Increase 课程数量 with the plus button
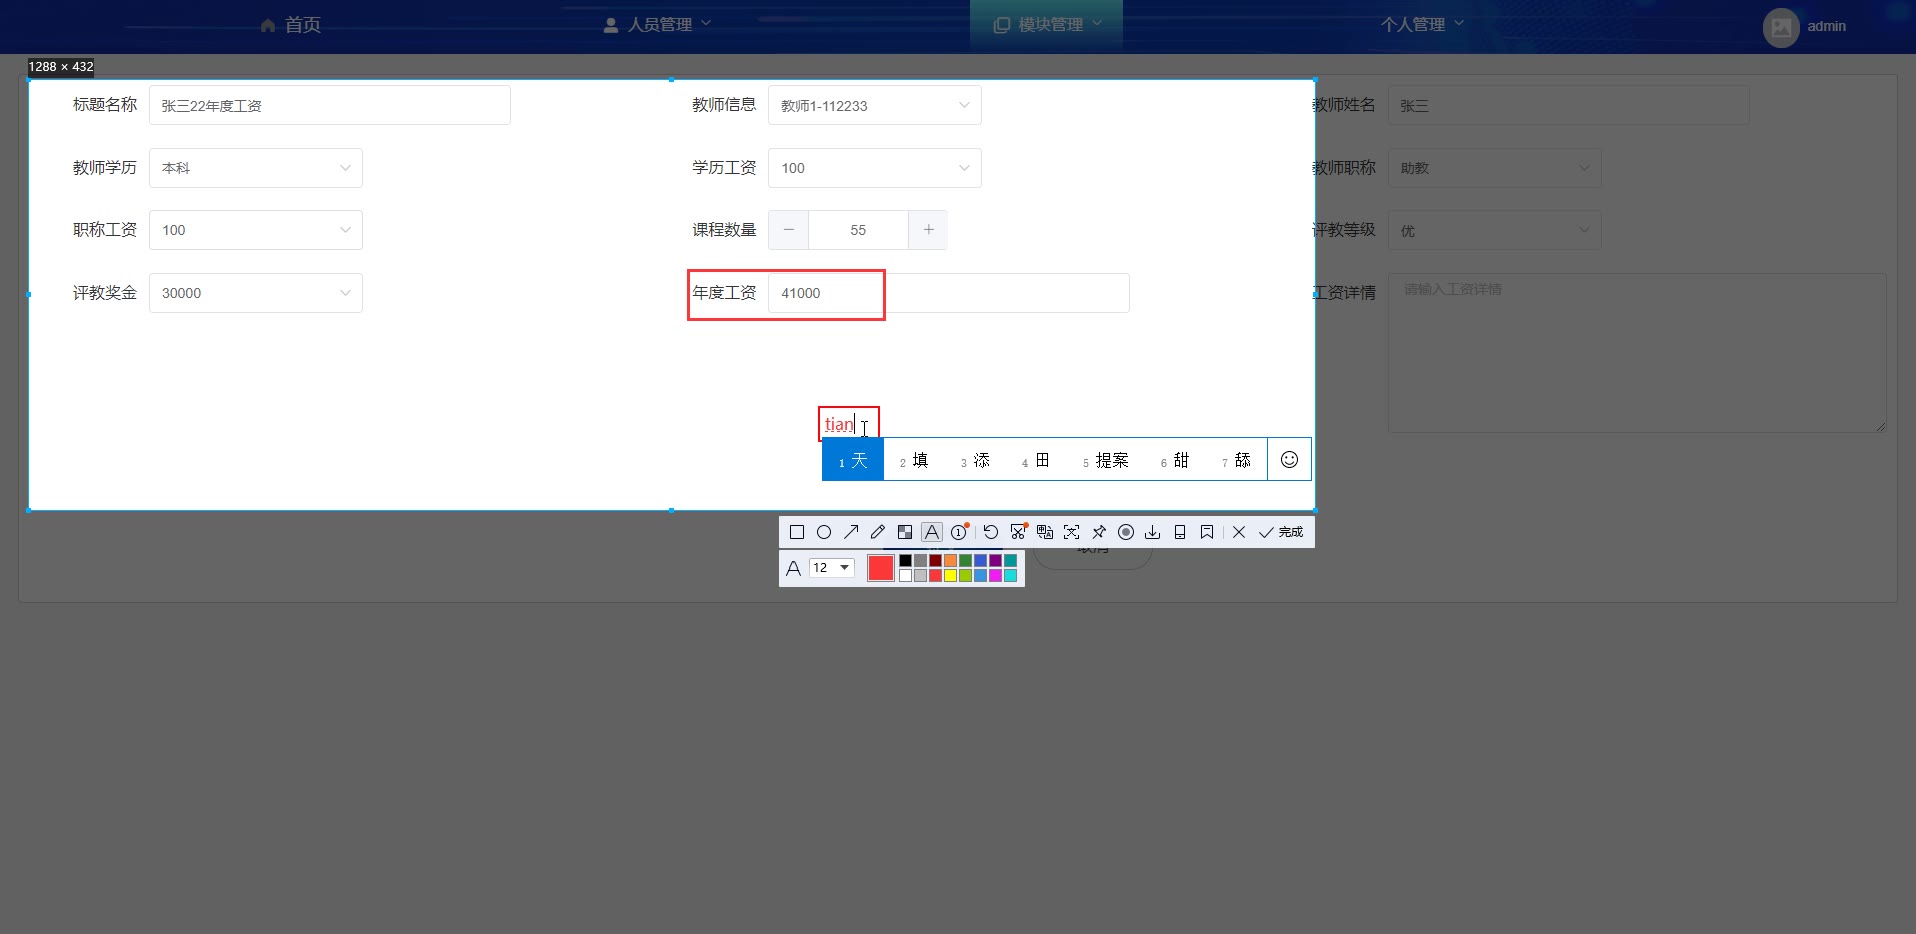1916x934 pixels. click(x=928, y=230)
